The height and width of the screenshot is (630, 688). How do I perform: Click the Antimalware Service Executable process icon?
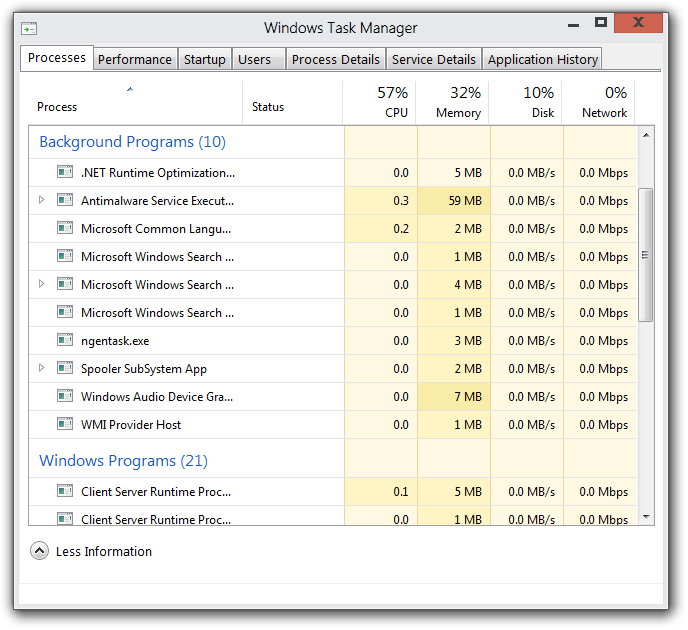coord(65,200)
